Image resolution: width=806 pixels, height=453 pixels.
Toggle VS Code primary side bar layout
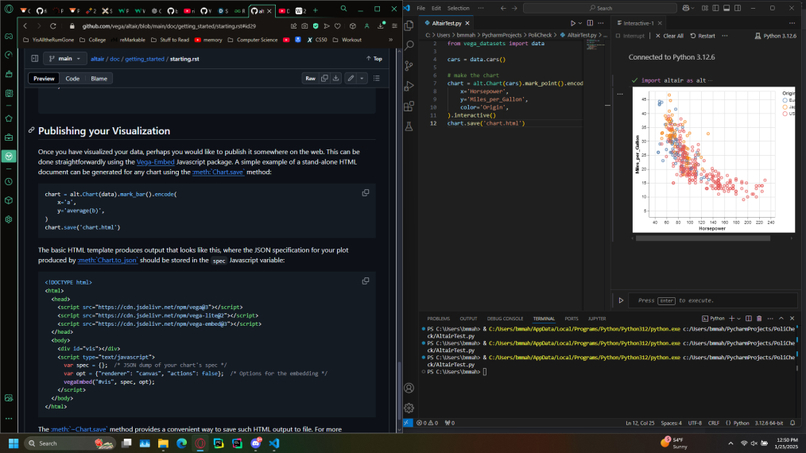point(716,8)
